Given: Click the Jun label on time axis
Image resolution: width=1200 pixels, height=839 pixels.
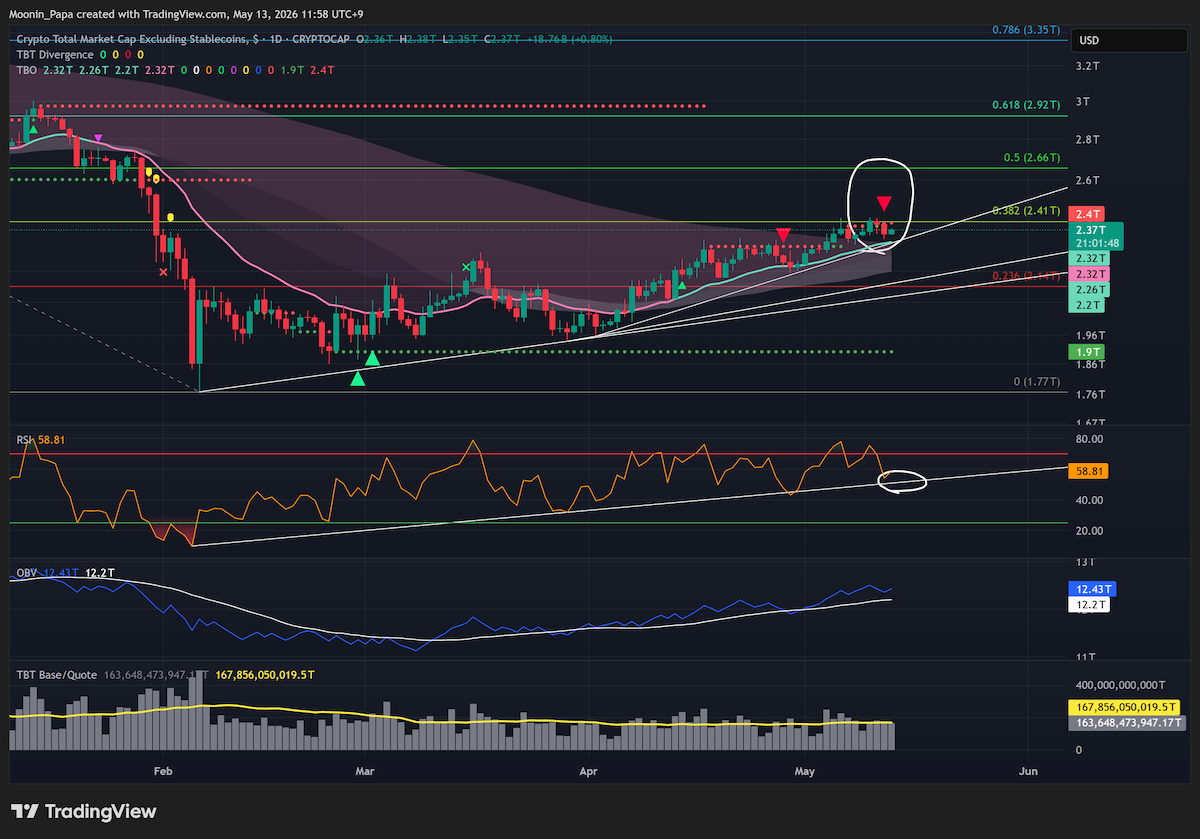Looking at the screenshot, I should pos(1027,771).
